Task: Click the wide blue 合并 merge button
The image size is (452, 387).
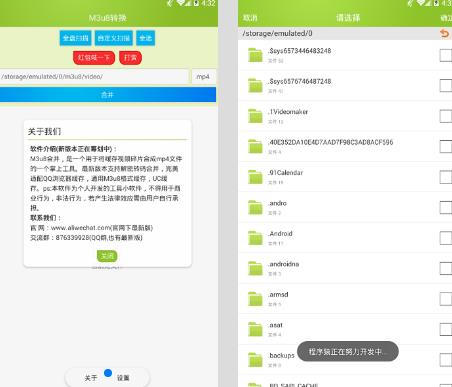Action: click(108, 95)
